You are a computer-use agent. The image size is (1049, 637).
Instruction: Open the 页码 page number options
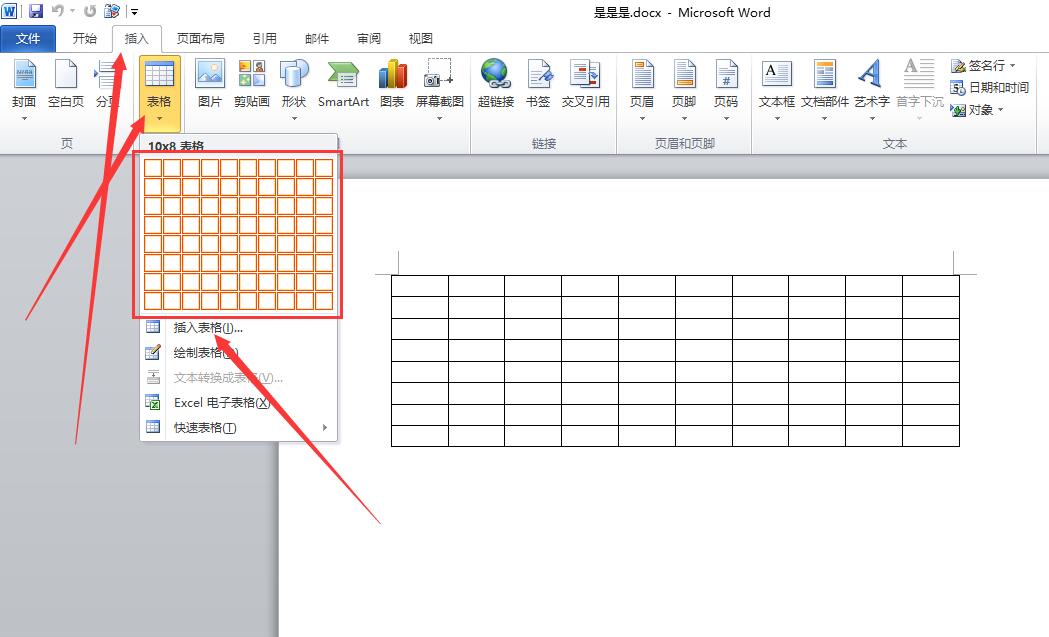pos(726,84)
